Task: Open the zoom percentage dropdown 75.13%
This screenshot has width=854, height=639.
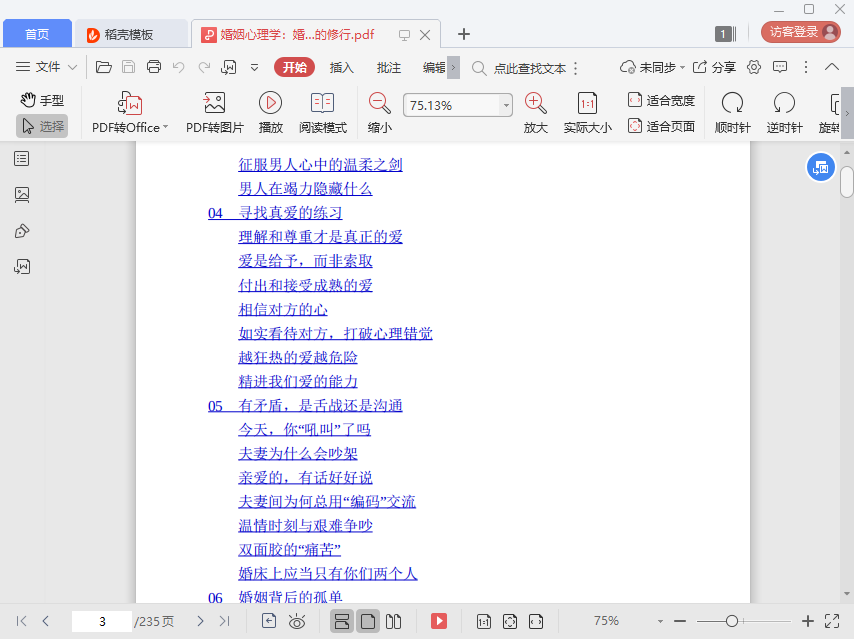Action: point(506,105)
